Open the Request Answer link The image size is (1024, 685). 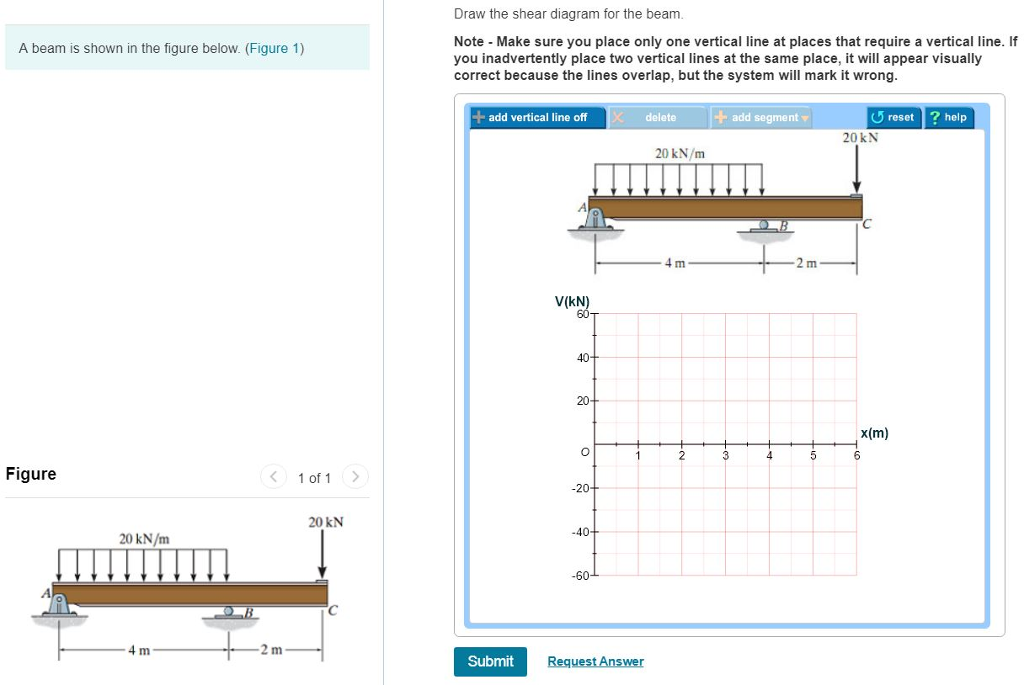(595, 661)
